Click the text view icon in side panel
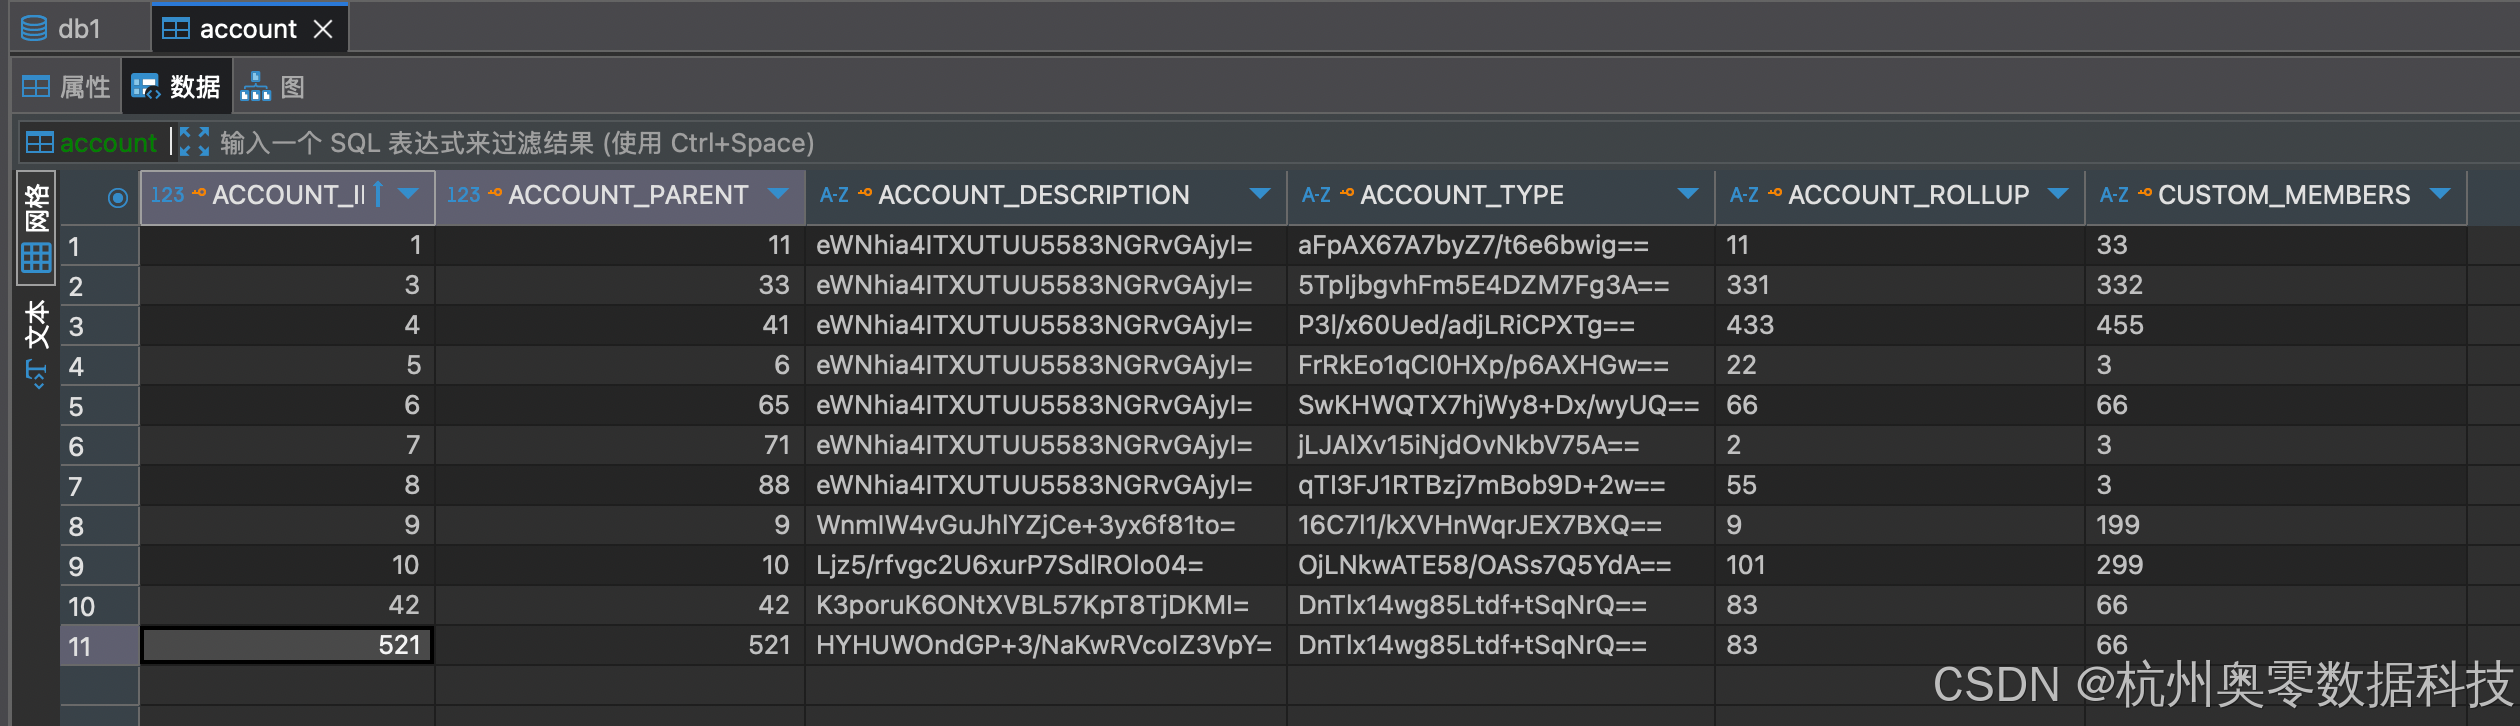Image resolution: width=2520 pixels, height=726 pixels. pos(36,375)
